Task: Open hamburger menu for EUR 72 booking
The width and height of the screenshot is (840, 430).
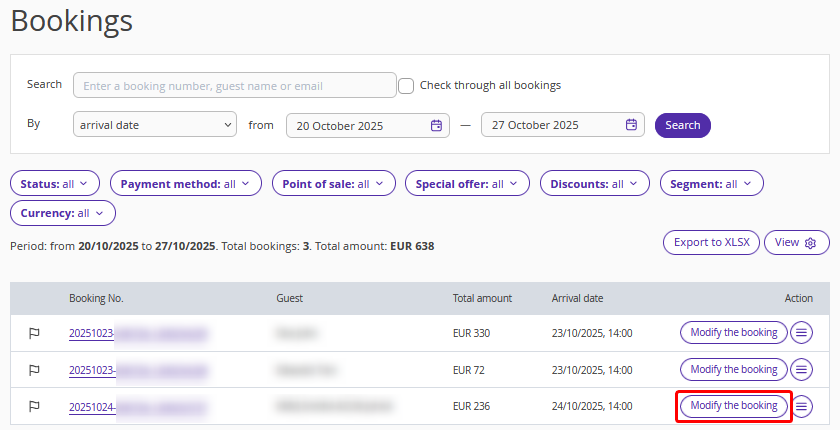Action: 801,370
